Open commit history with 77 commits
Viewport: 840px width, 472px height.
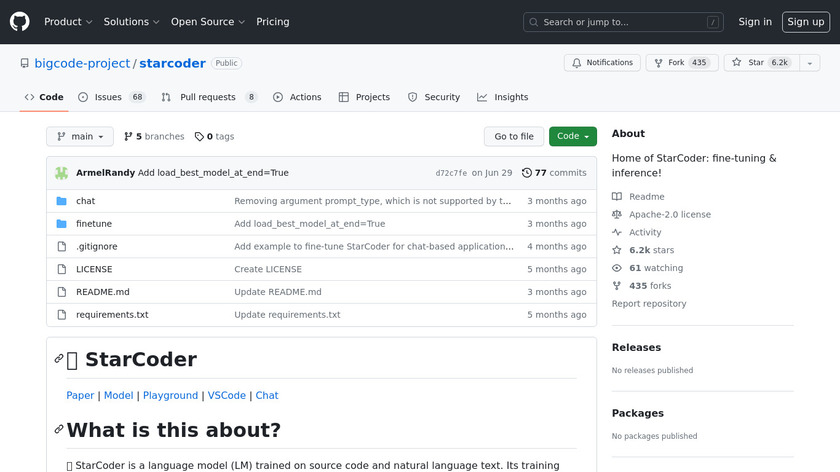tap(554, 173)
